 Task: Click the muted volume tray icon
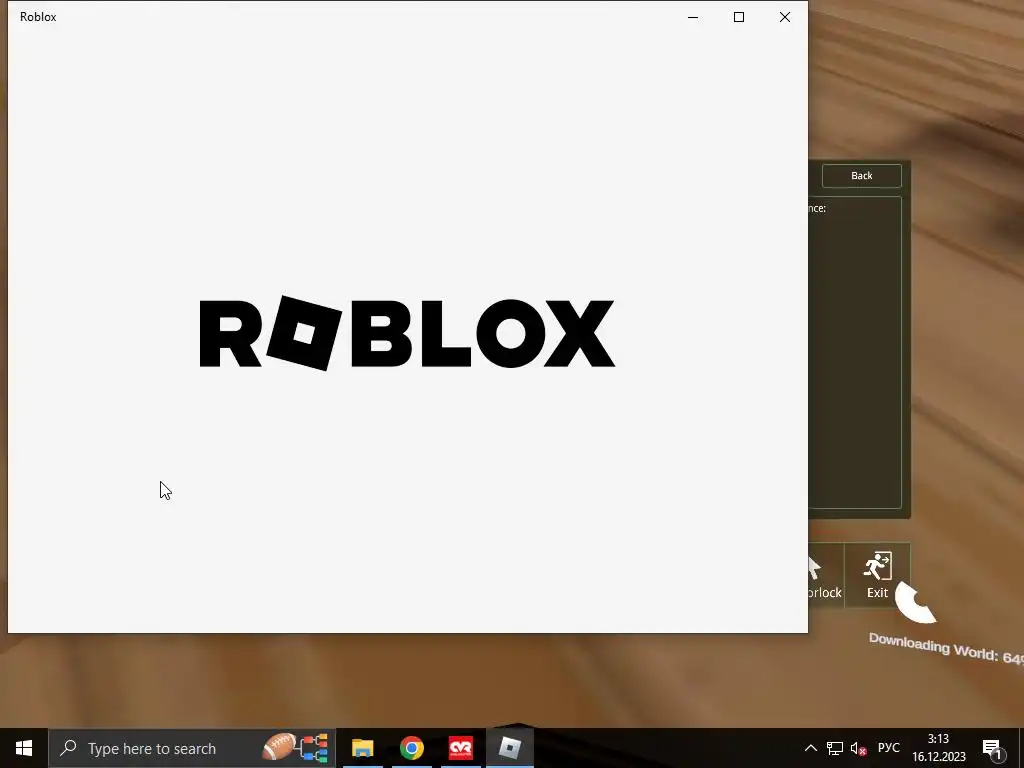[x=859, y=748]
